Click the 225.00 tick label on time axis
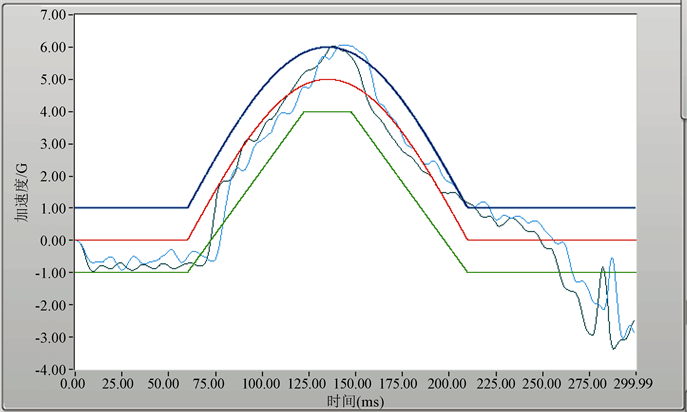This screenshot has width=687, height=412. coord(495,383)
